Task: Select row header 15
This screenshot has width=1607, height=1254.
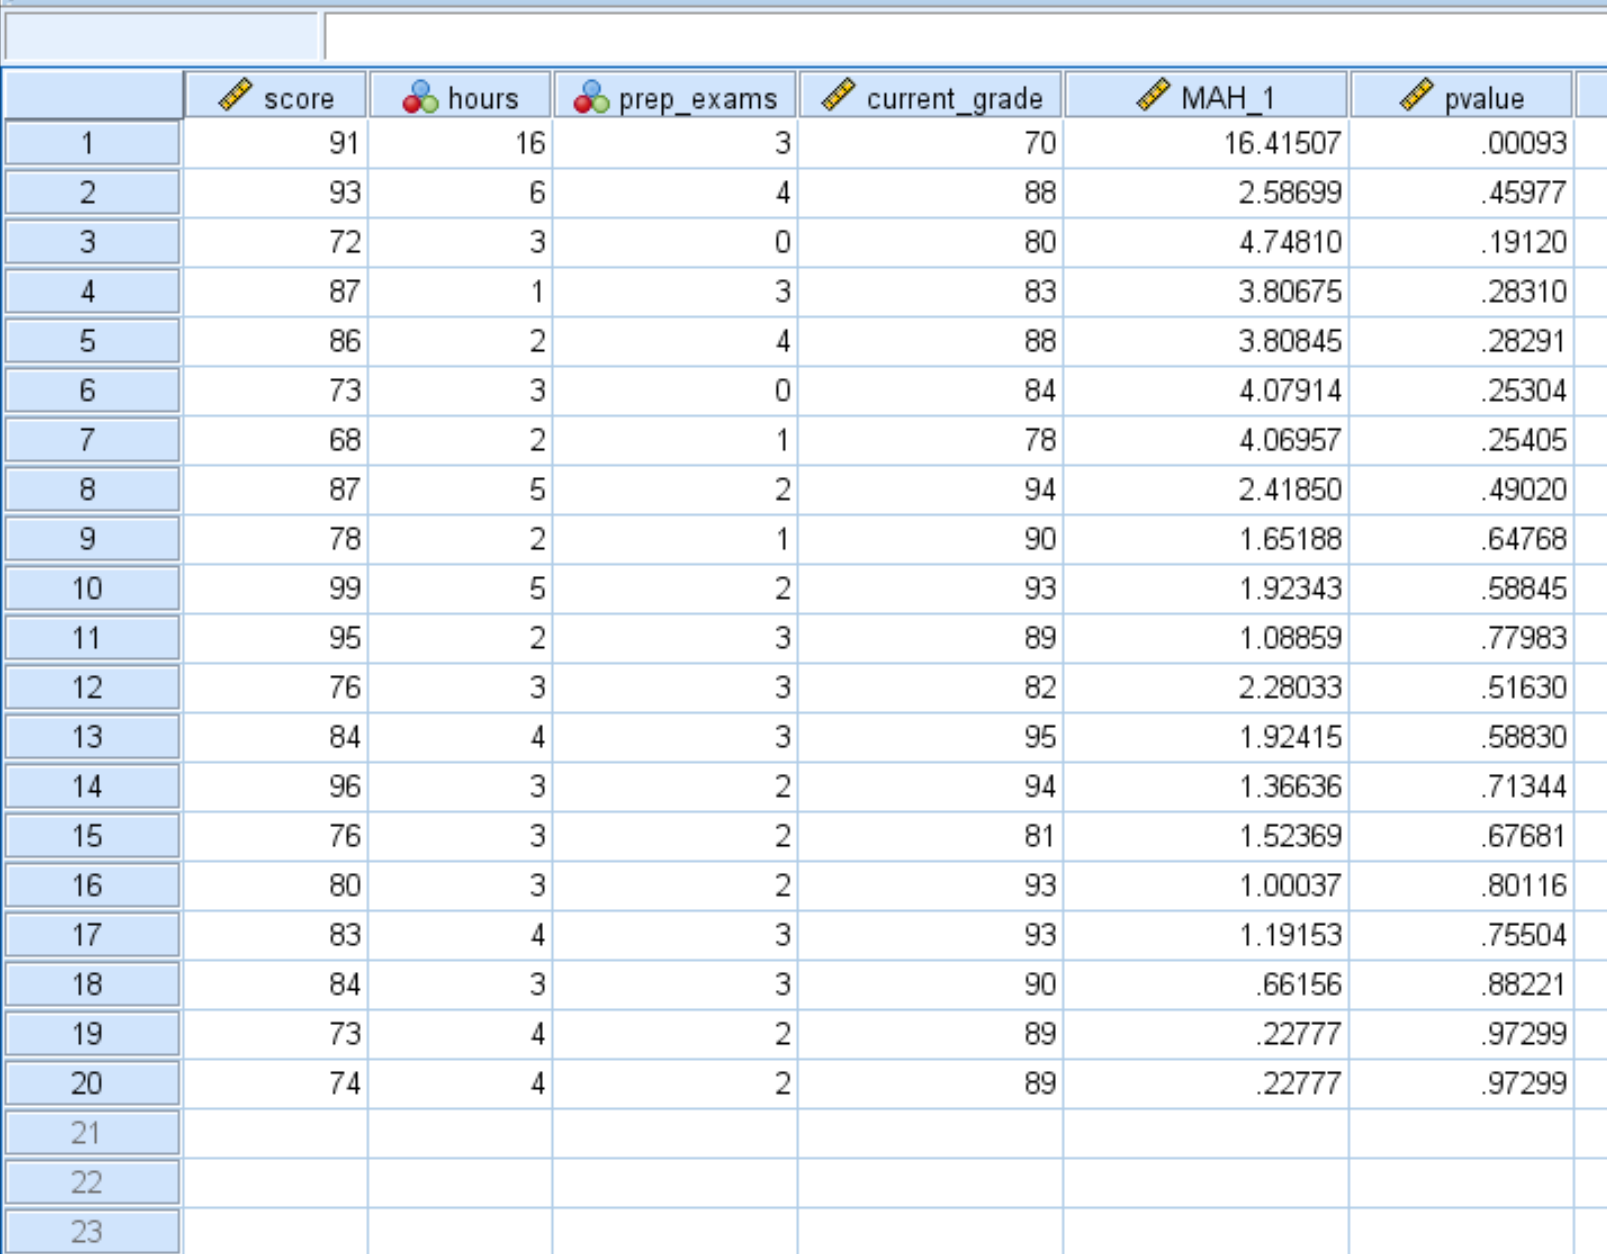Action: 92,836
